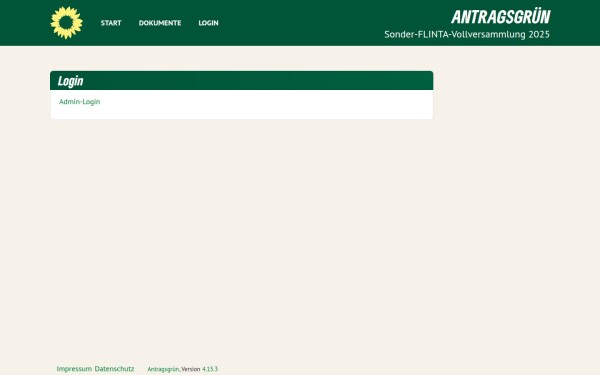
Task: Open the START menu item
Action: pyautogui.click(x=111, y=23)
